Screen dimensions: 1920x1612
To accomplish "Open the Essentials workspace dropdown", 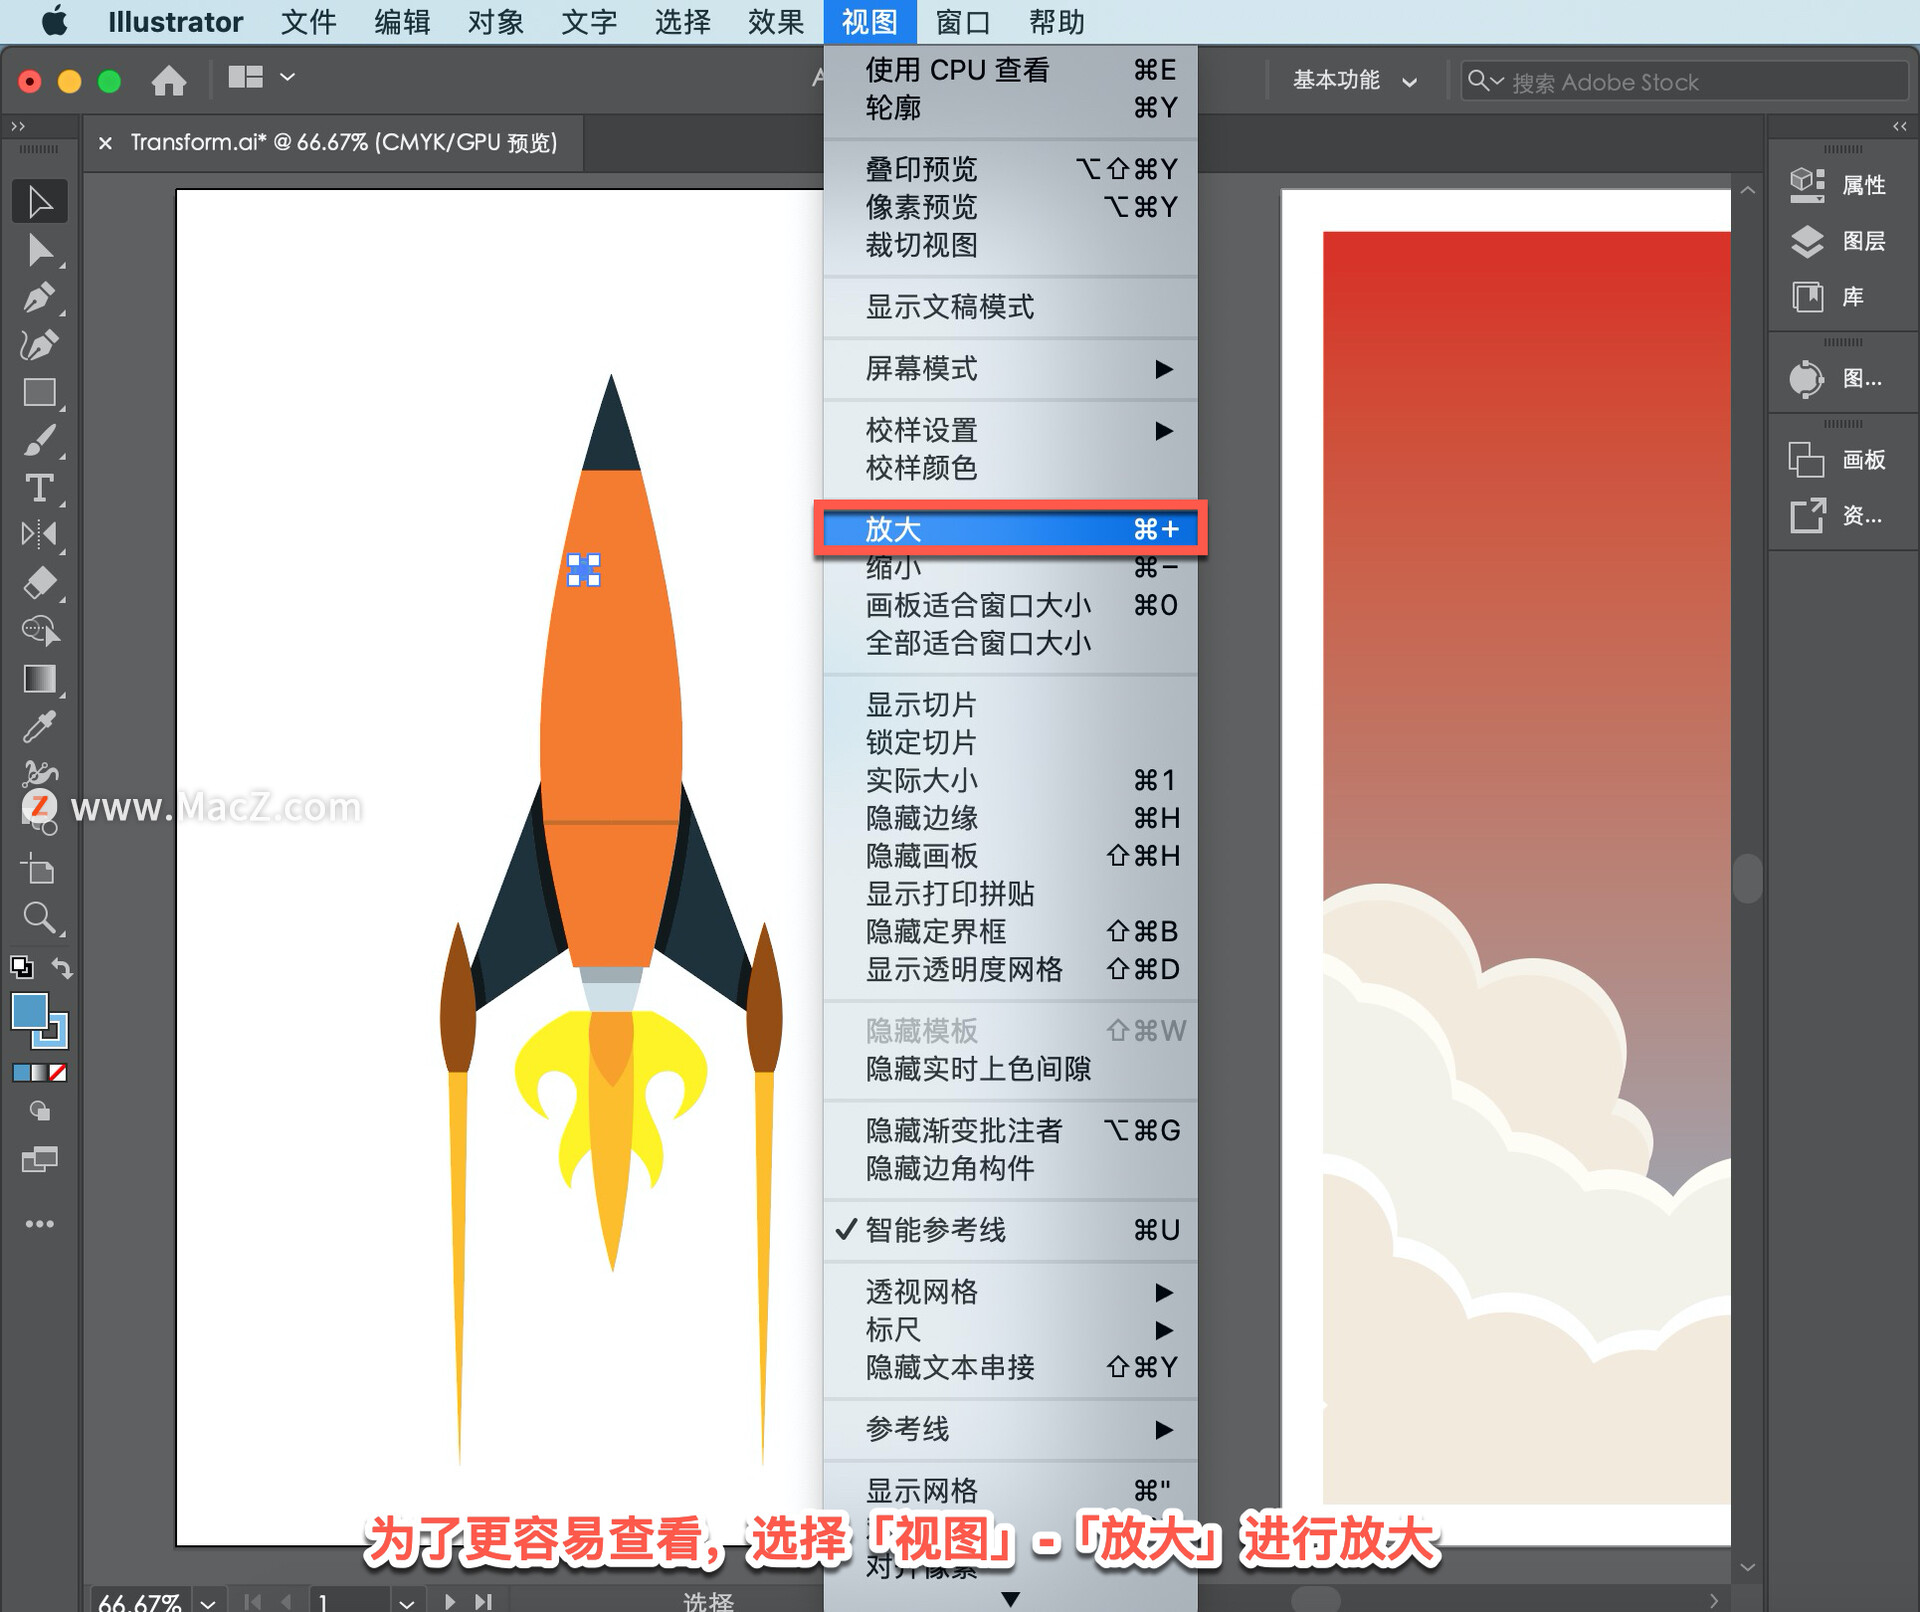I will pos(1353,81).
